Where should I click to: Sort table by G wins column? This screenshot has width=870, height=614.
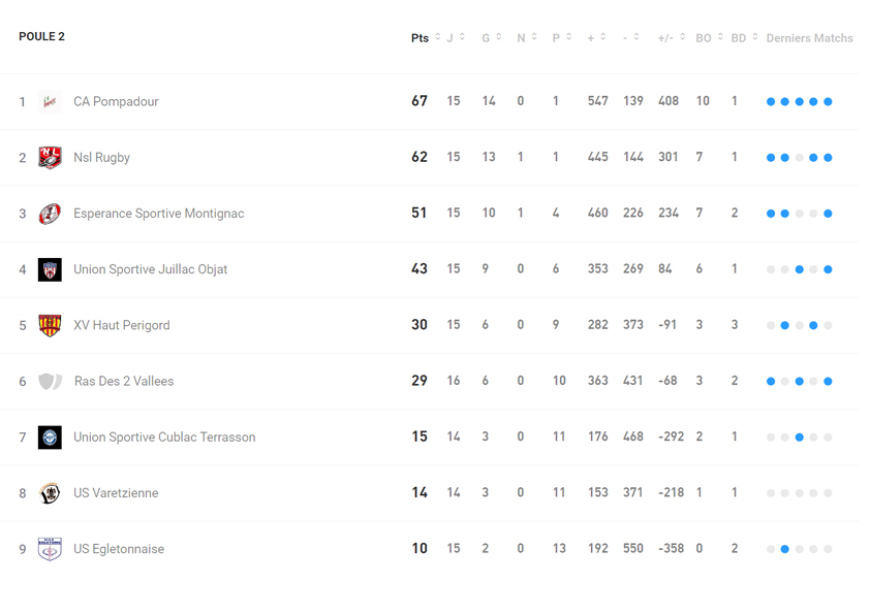487,39
